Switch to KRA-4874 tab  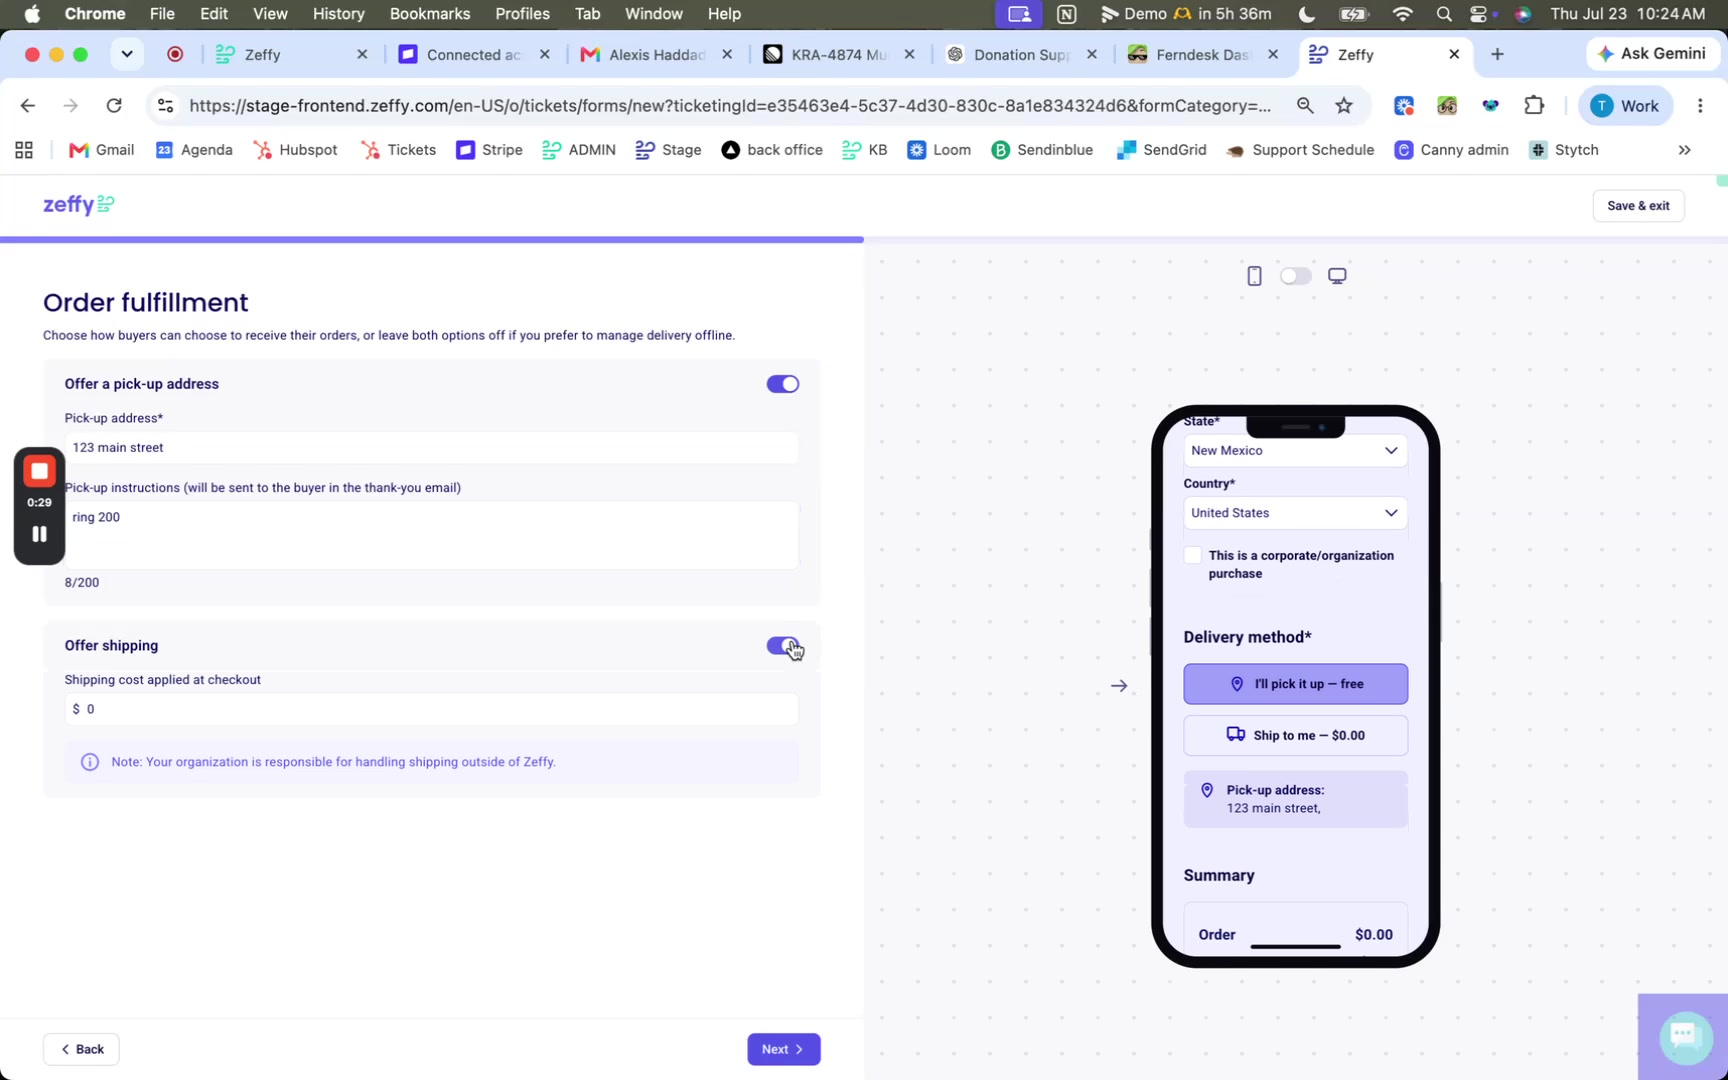click(838, 55)
